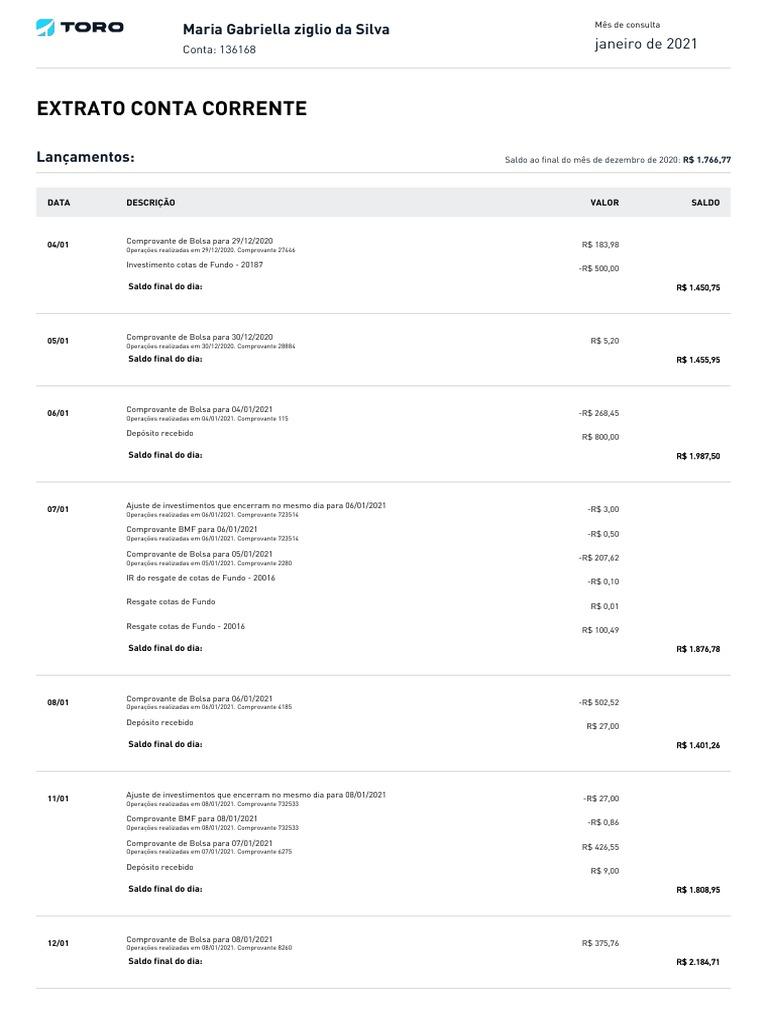768x1024 pixels.
Task: Click the VALOR column header
Action: (x=604, y=203)
